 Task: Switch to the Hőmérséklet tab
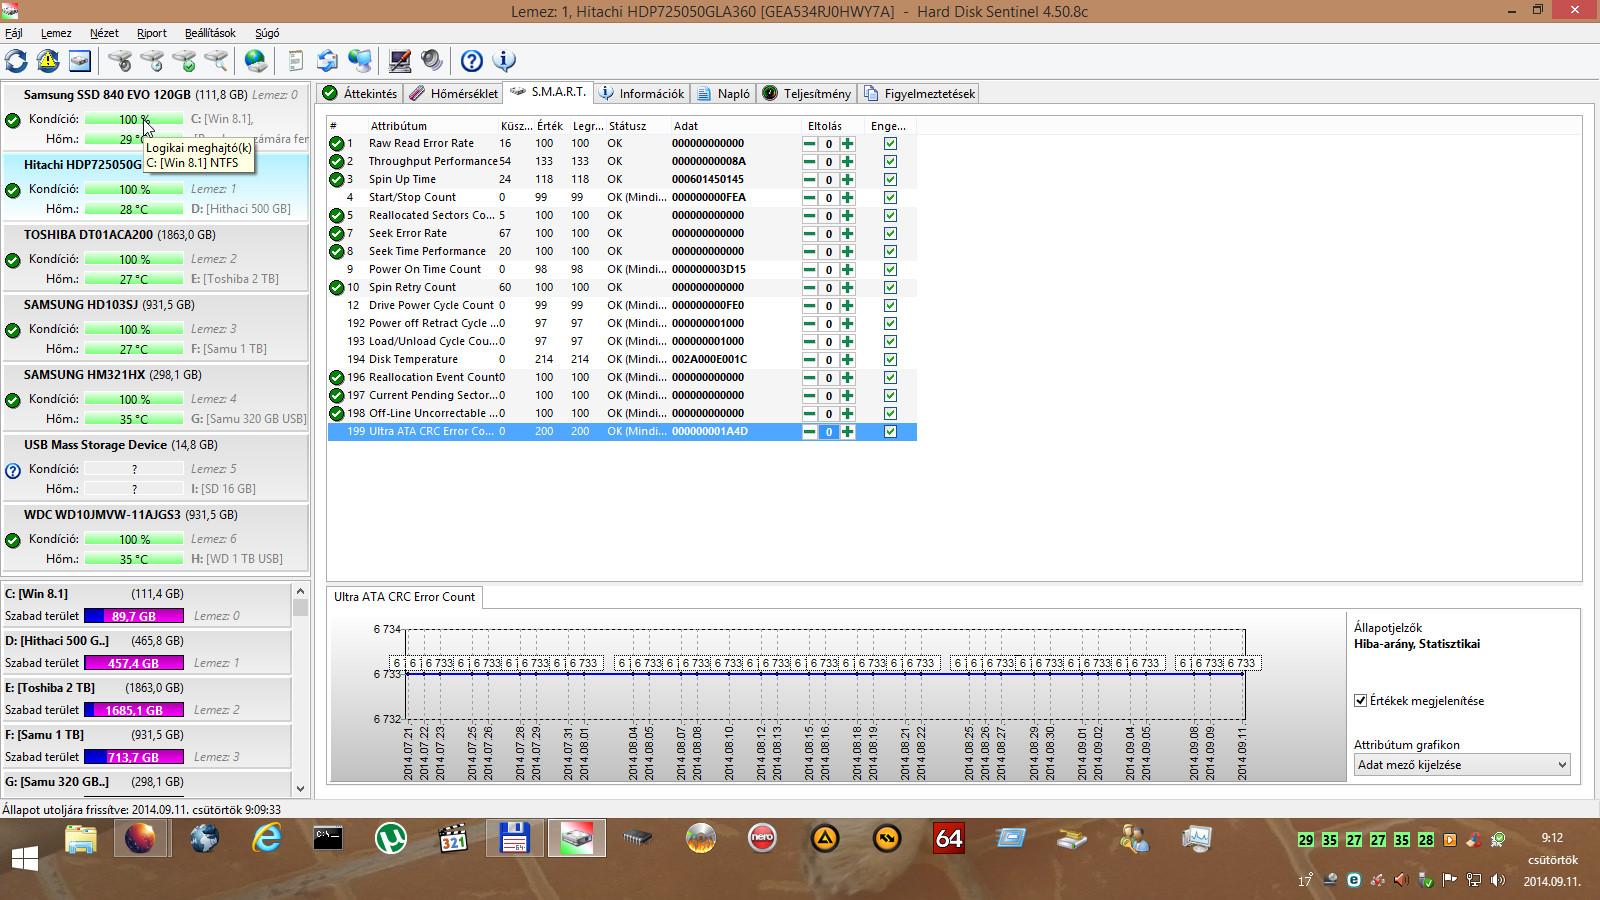click(x=454, y=94)
